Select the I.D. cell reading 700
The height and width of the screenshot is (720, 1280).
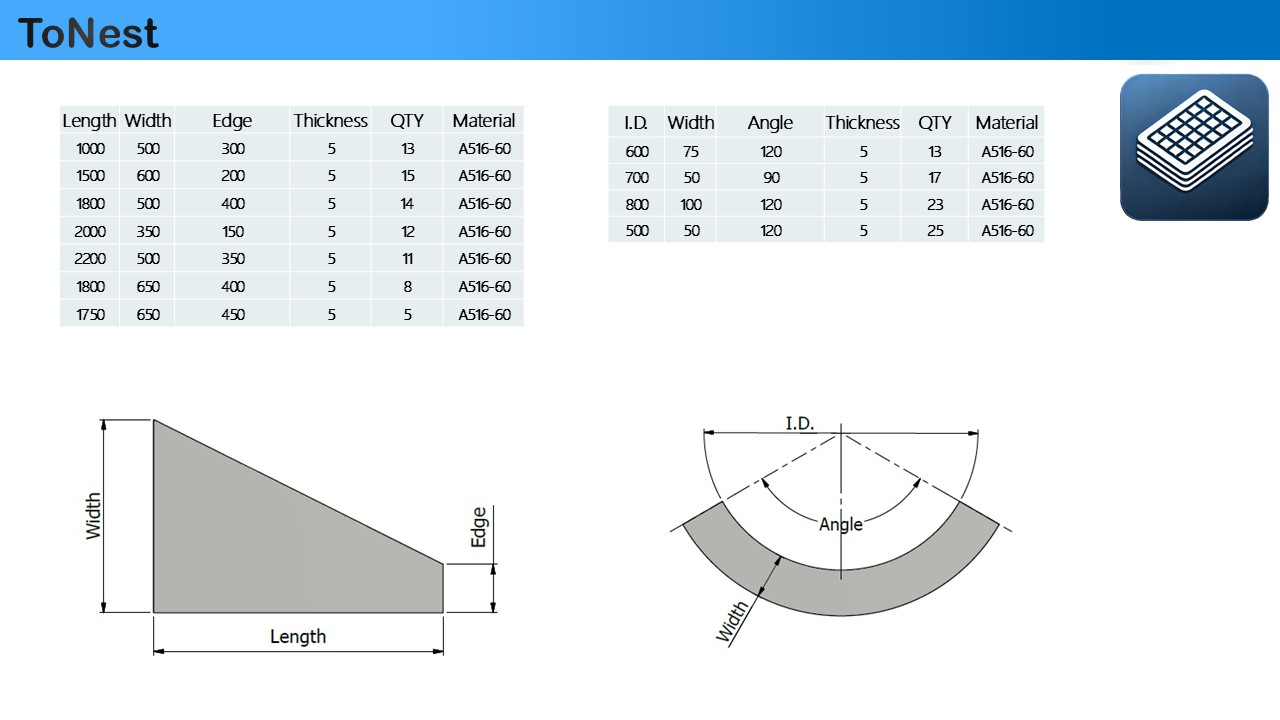coord(636,178)
